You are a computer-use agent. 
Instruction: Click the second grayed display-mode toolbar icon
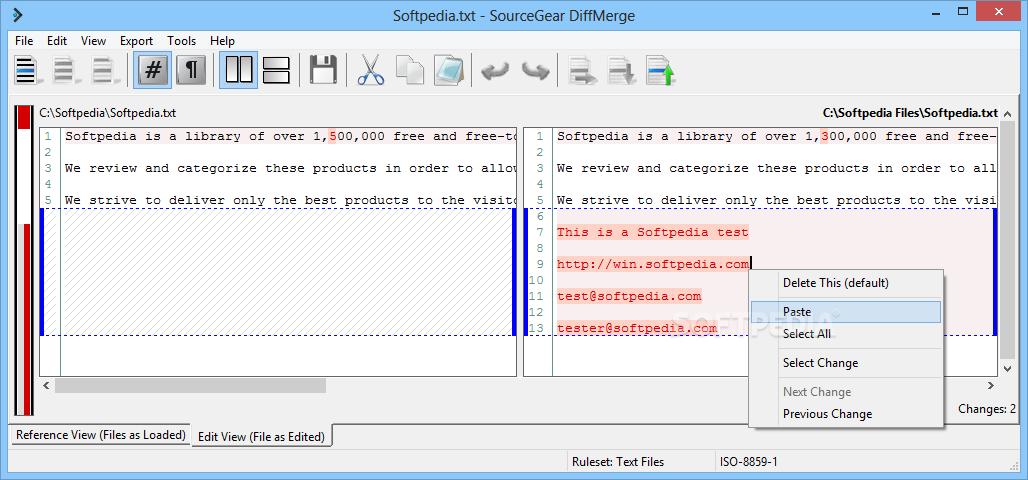pyautogui.click(x=65, y=70)
